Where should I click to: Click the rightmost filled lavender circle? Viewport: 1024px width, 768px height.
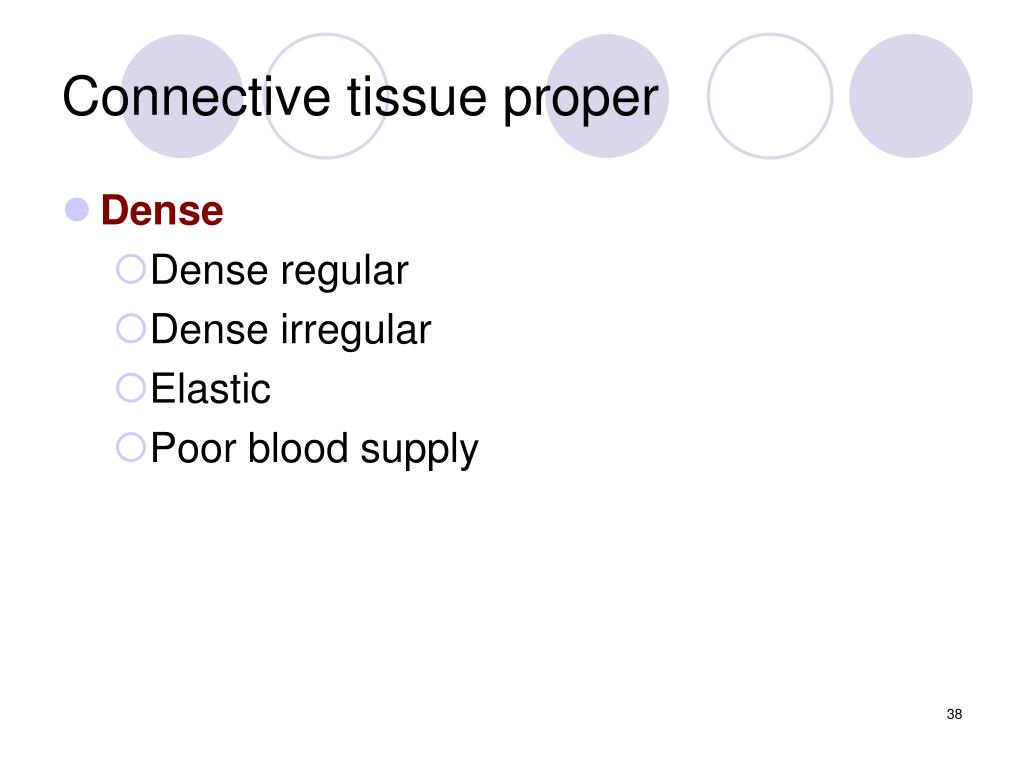pyautogui.click(x=910, y=96)
